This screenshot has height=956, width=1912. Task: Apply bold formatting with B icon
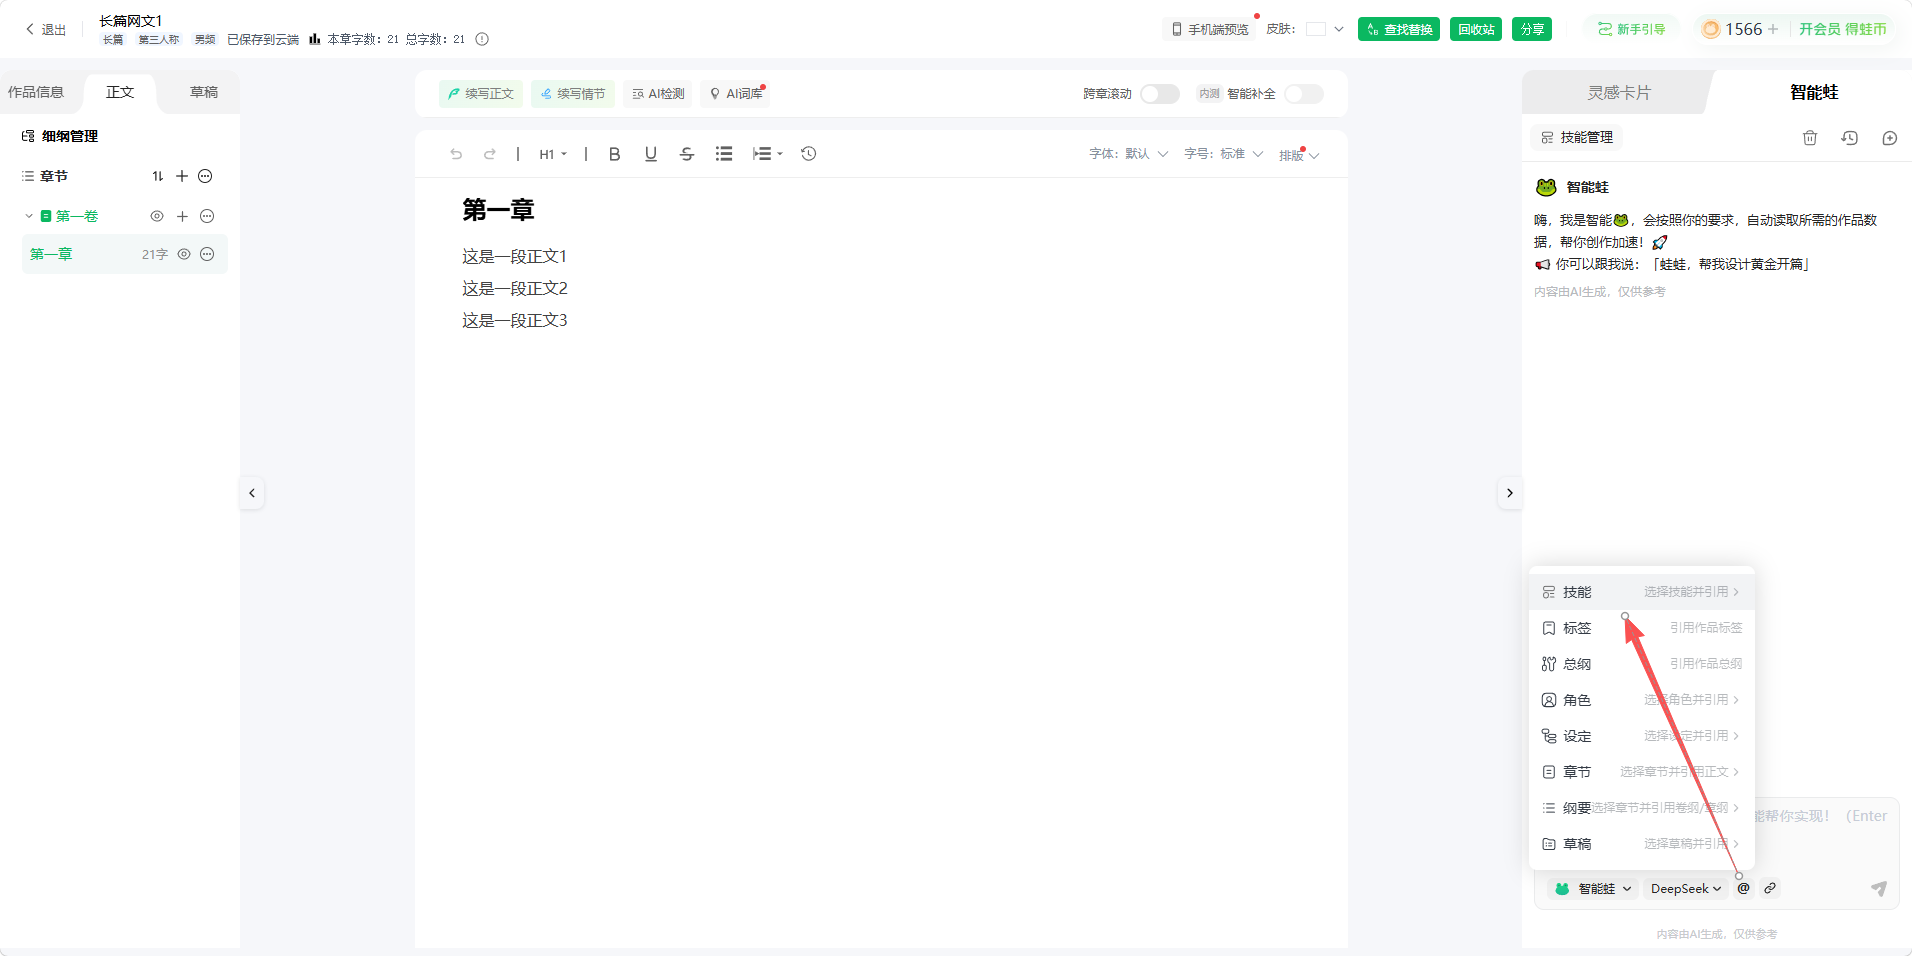pos(615,154)
